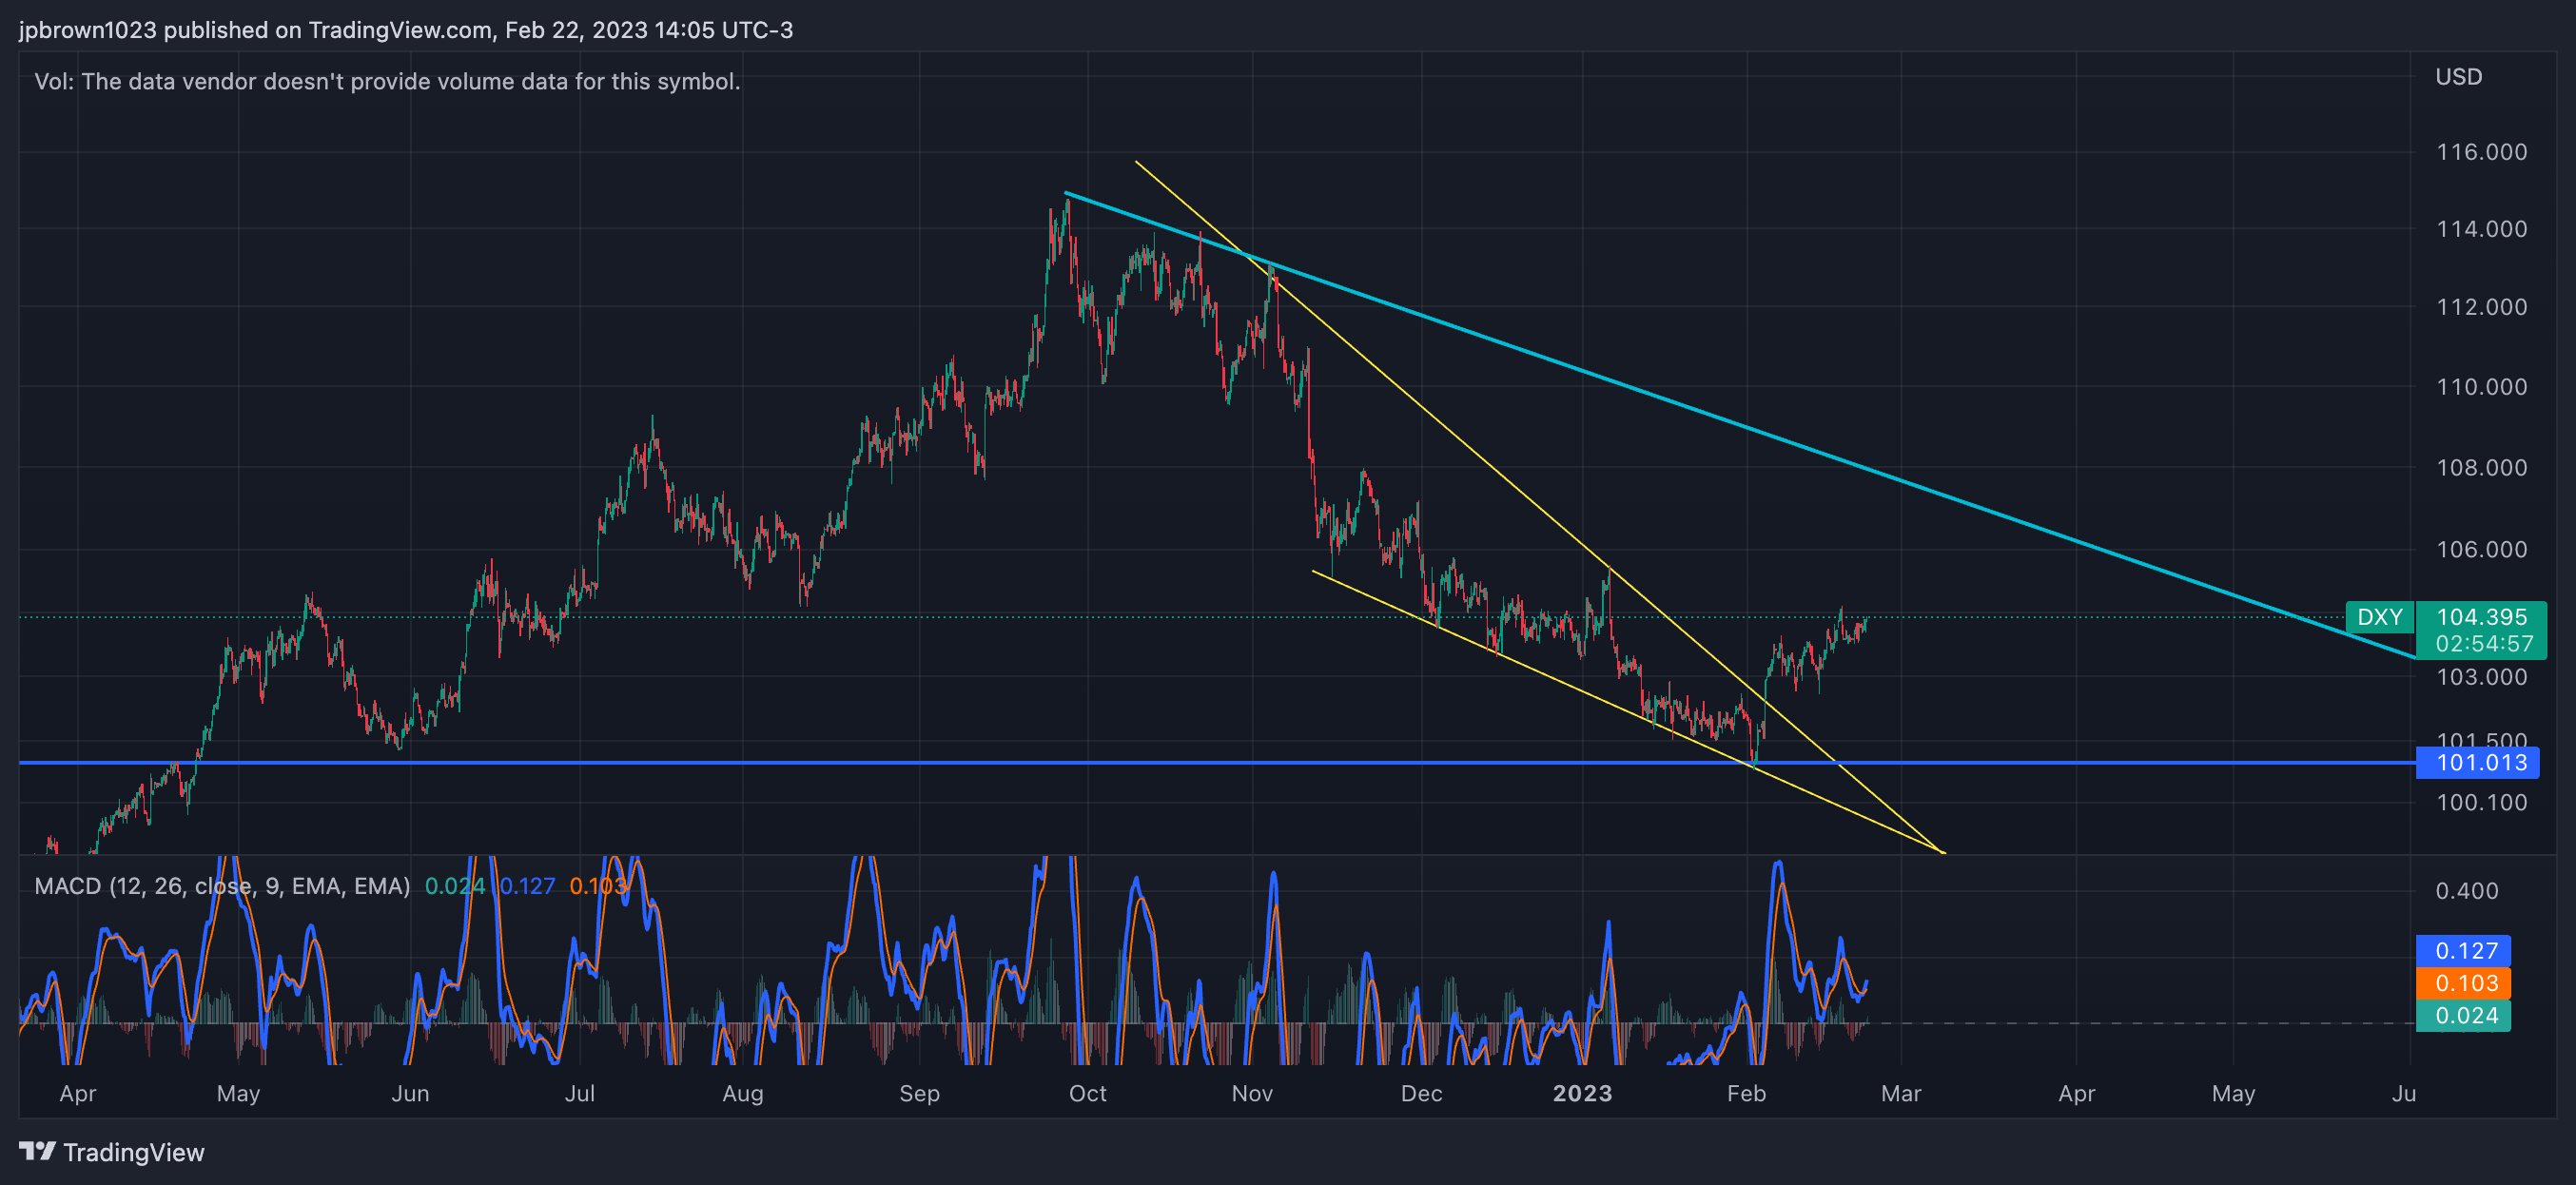Click the green 0.024 histogram value tag
The width and height of the screenshot is (2576, 1185).
click(2463, 1015)
